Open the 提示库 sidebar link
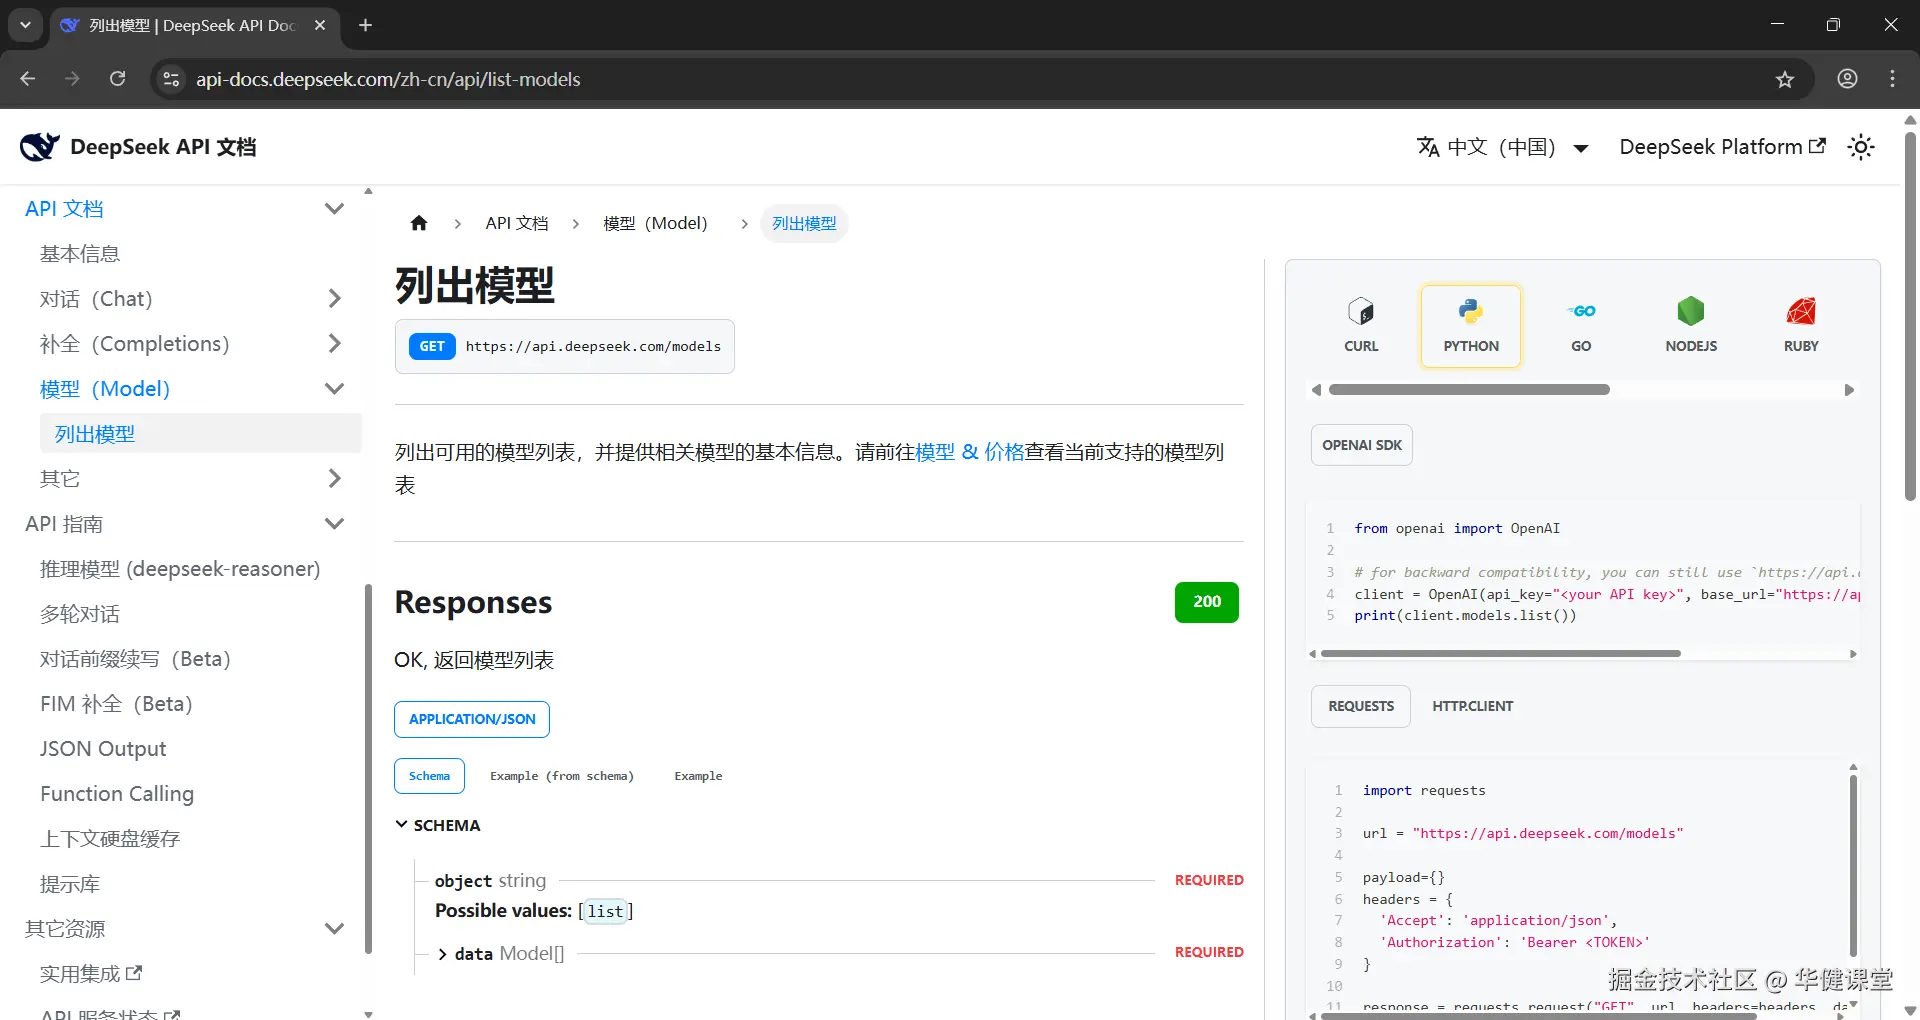The image size is (1920, 1020). [x=70, y=884]
